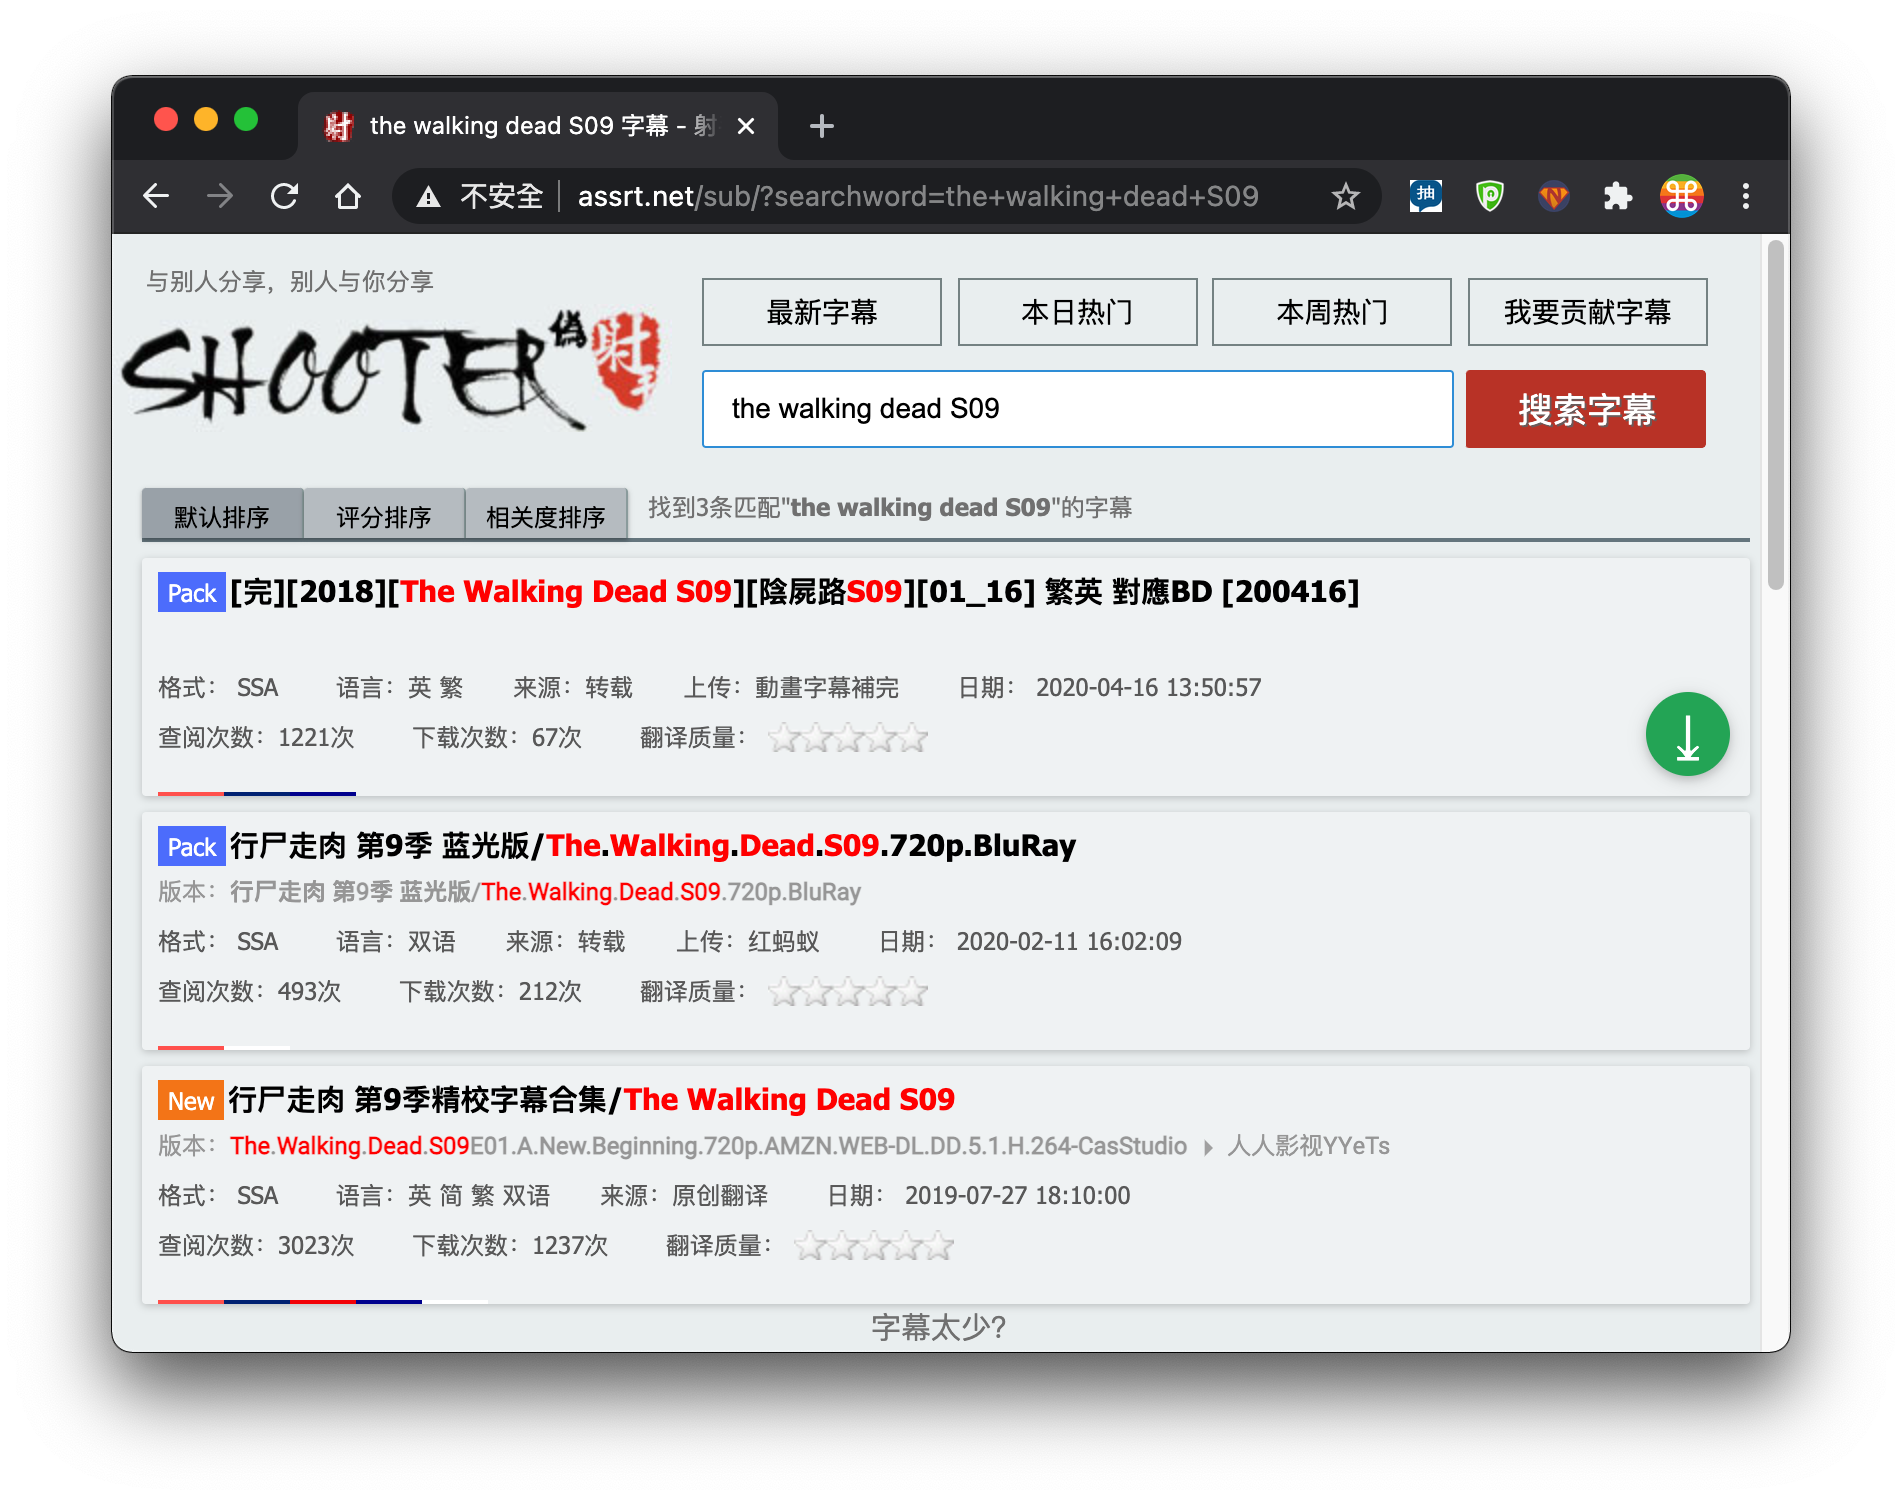
Task: Open the colorful command-key profile icon
Action: (1681, 196)
